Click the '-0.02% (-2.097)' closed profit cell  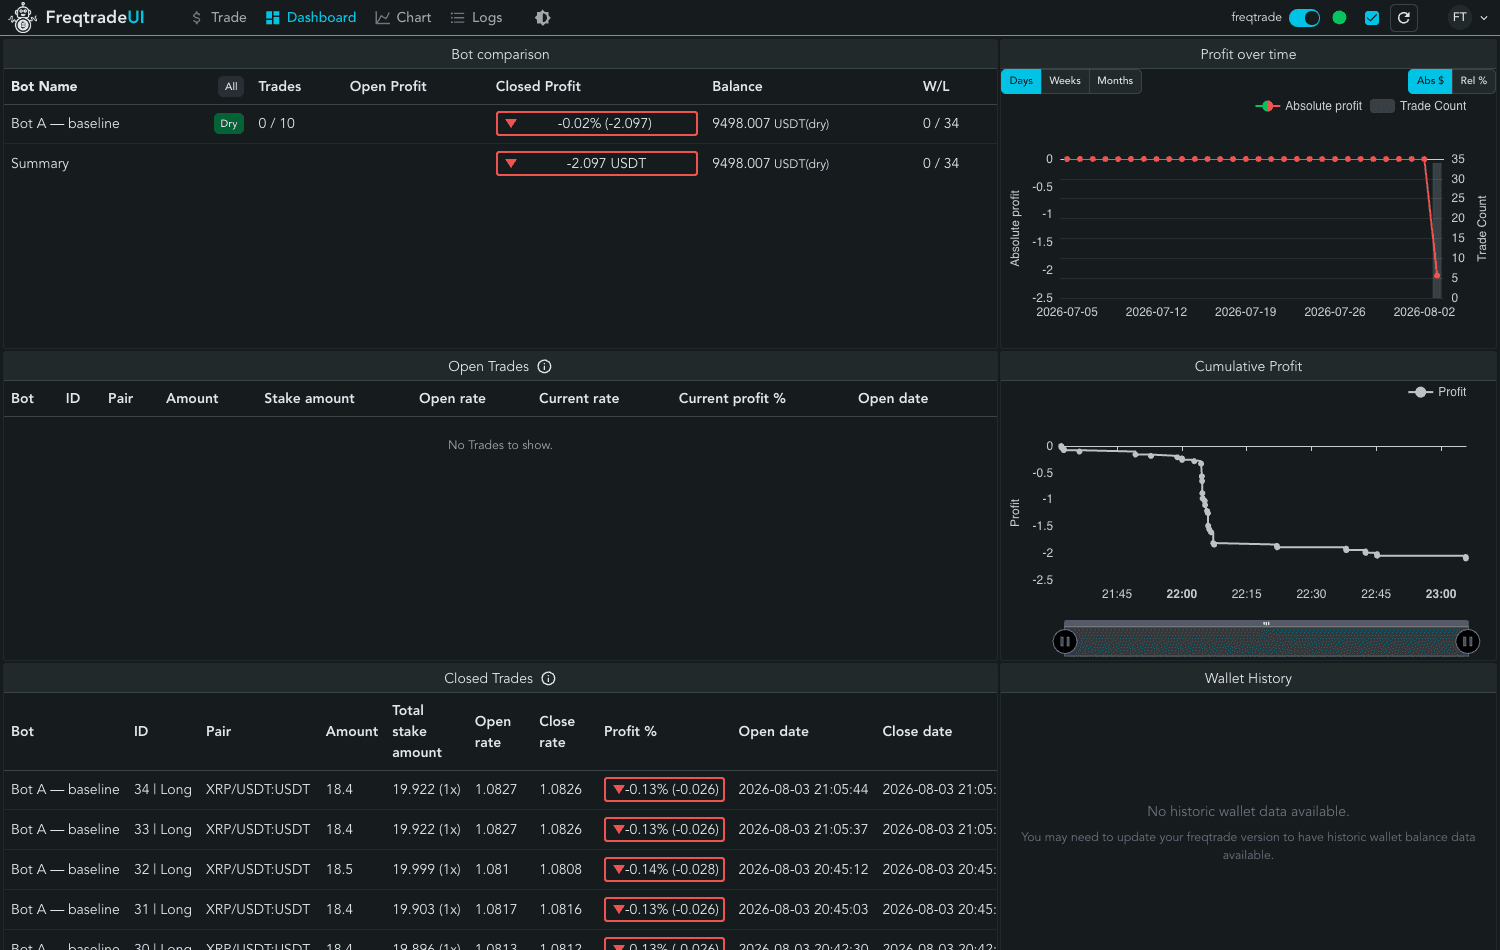[597, 124]
